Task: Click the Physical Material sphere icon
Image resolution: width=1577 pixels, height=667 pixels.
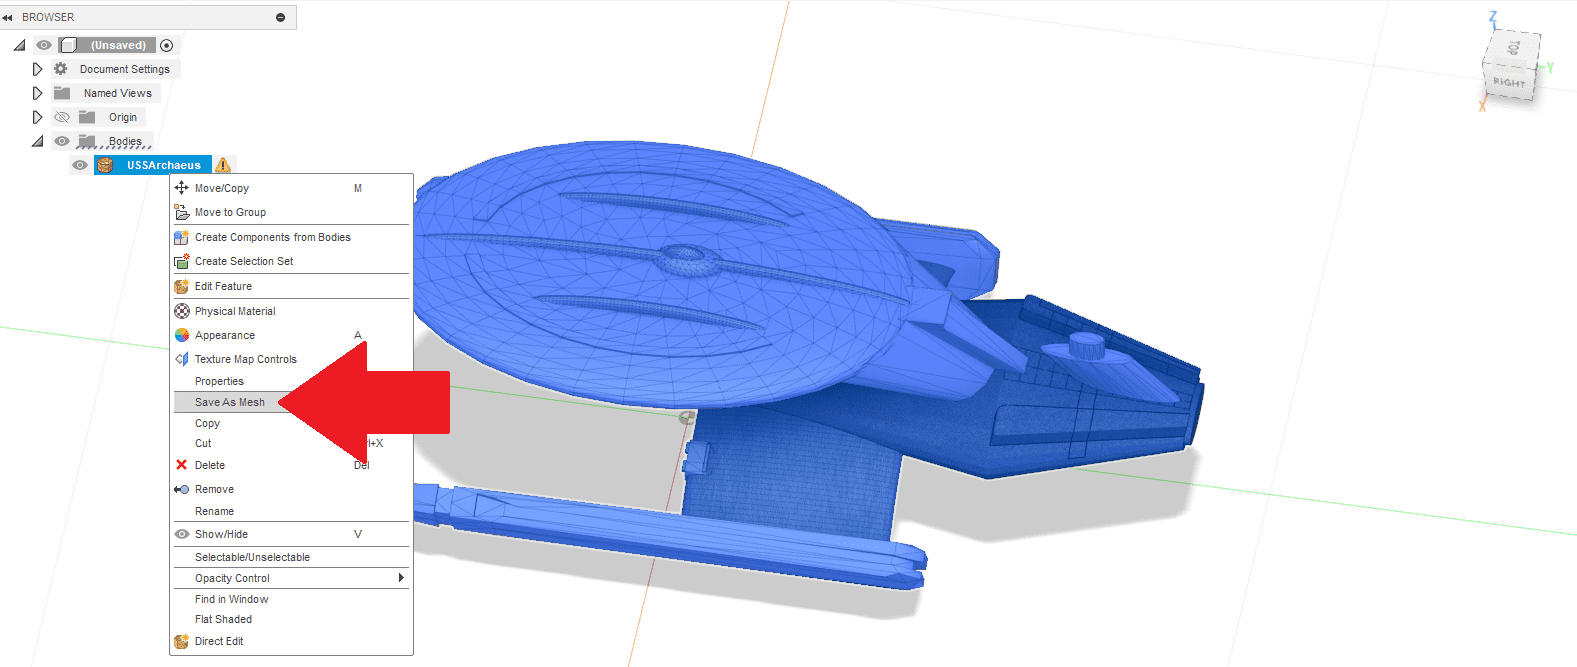Action: [182, 311]
